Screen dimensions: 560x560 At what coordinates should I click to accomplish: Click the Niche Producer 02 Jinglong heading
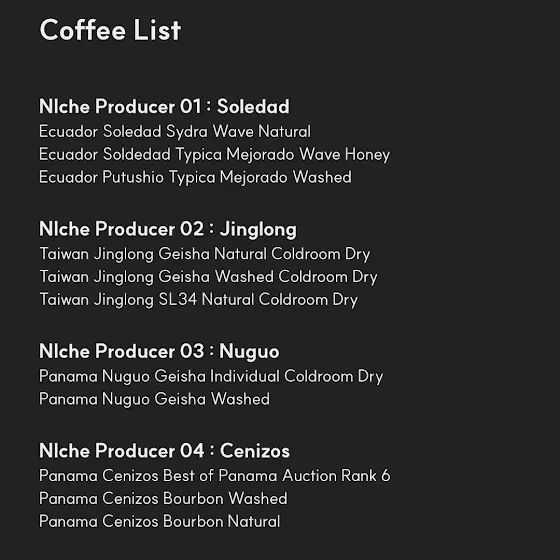(x=168, y=229)
